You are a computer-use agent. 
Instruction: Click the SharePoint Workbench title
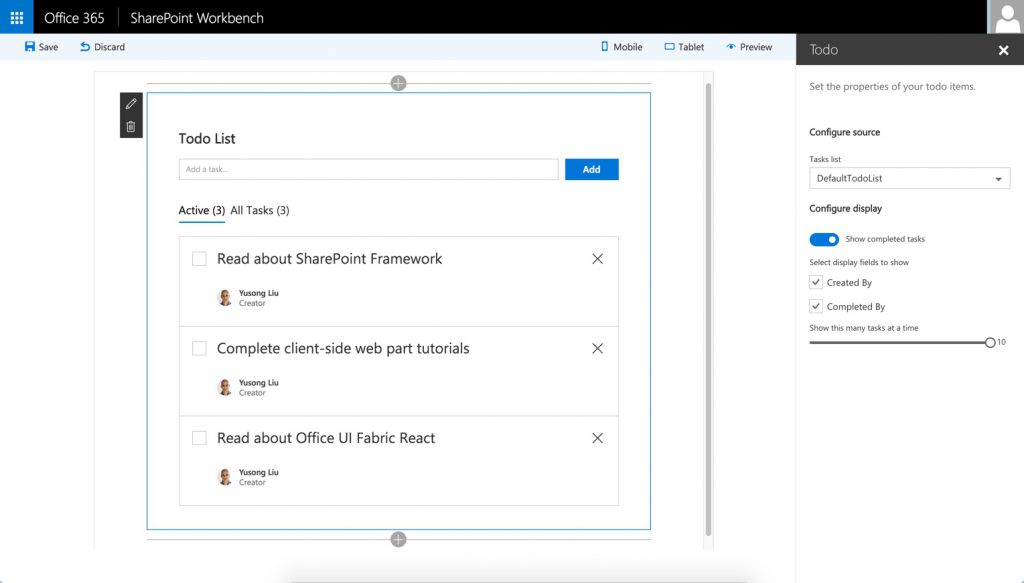coord(197,18)
